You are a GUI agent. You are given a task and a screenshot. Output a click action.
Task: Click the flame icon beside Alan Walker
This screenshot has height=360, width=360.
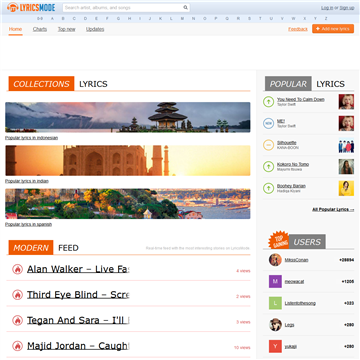pos(17,269)
